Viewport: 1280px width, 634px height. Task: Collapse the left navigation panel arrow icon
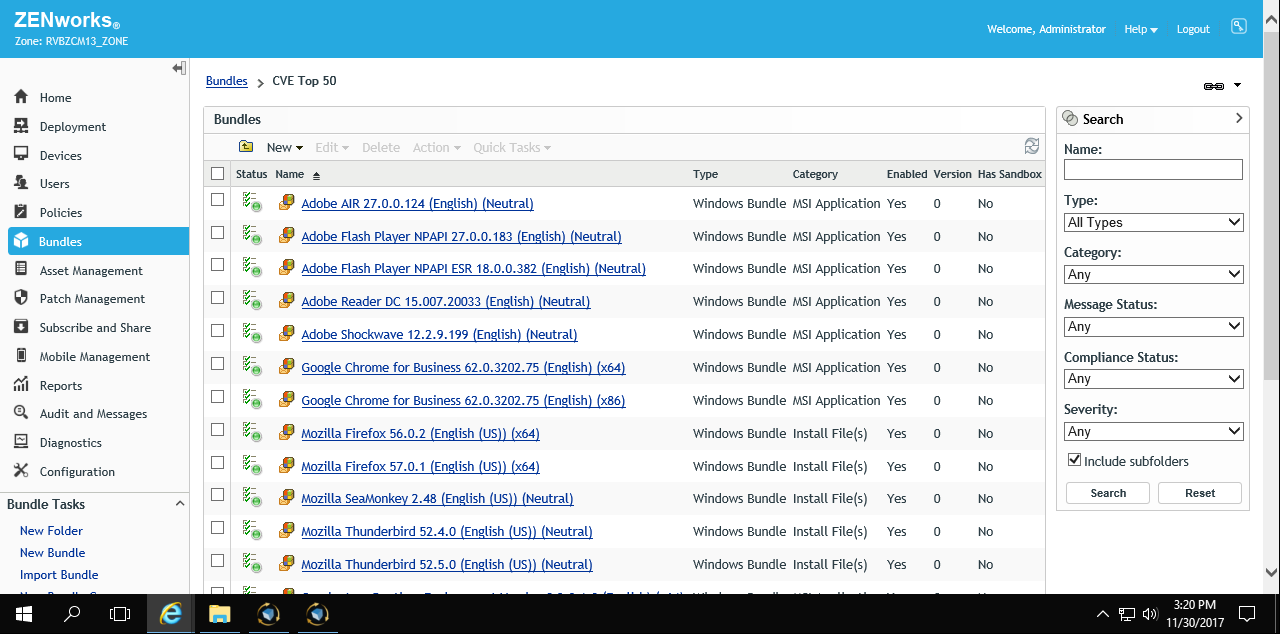(x=179, y=68)
